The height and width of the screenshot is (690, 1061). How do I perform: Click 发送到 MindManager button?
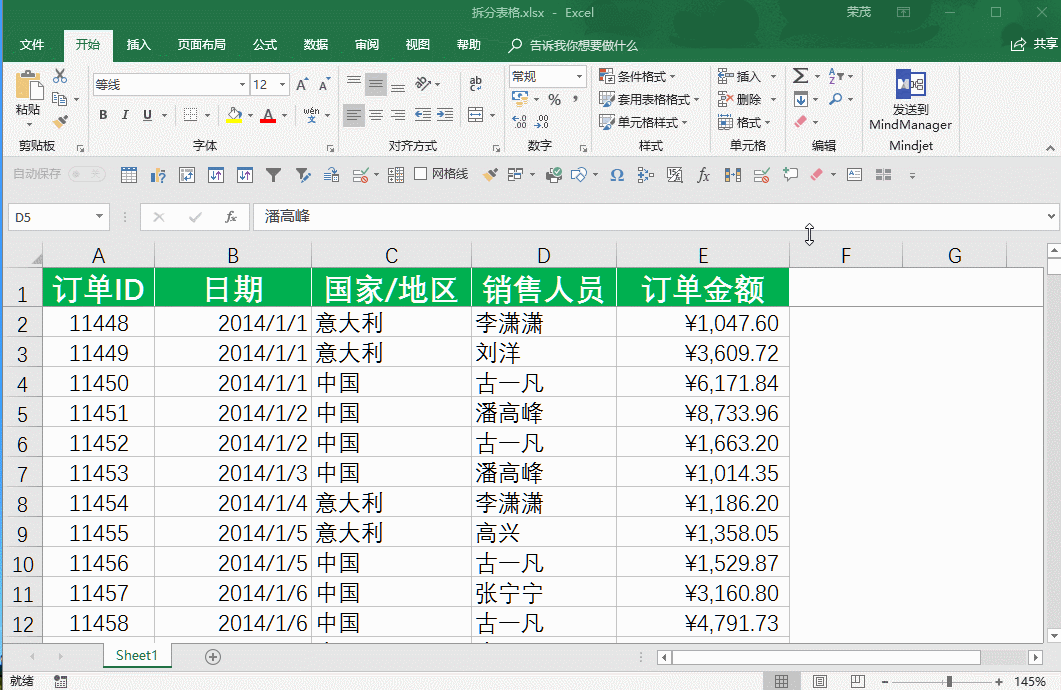tap(910, 100)
